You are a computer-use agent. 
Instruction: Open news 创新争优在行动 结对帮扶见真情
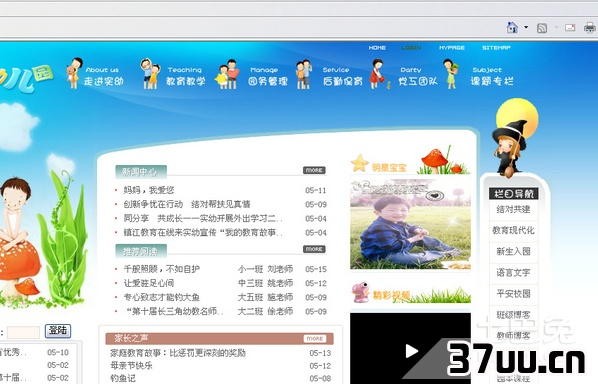(187, 204)
